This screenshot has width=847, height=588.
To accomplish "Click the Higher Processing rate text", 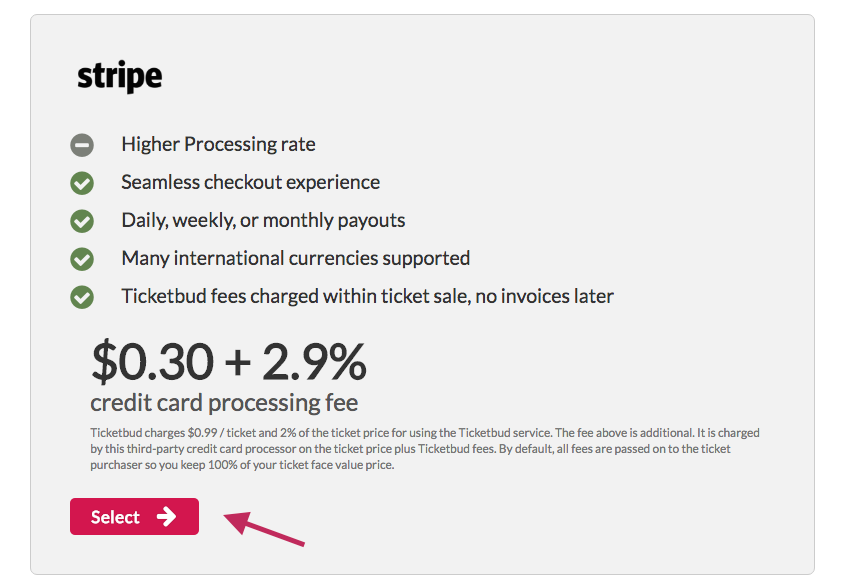I will (x=218, y=144).
